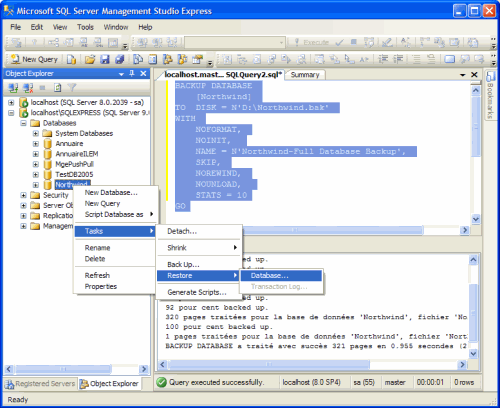
Task: Click the Parse checkmark icon
Action: point(339,42)
